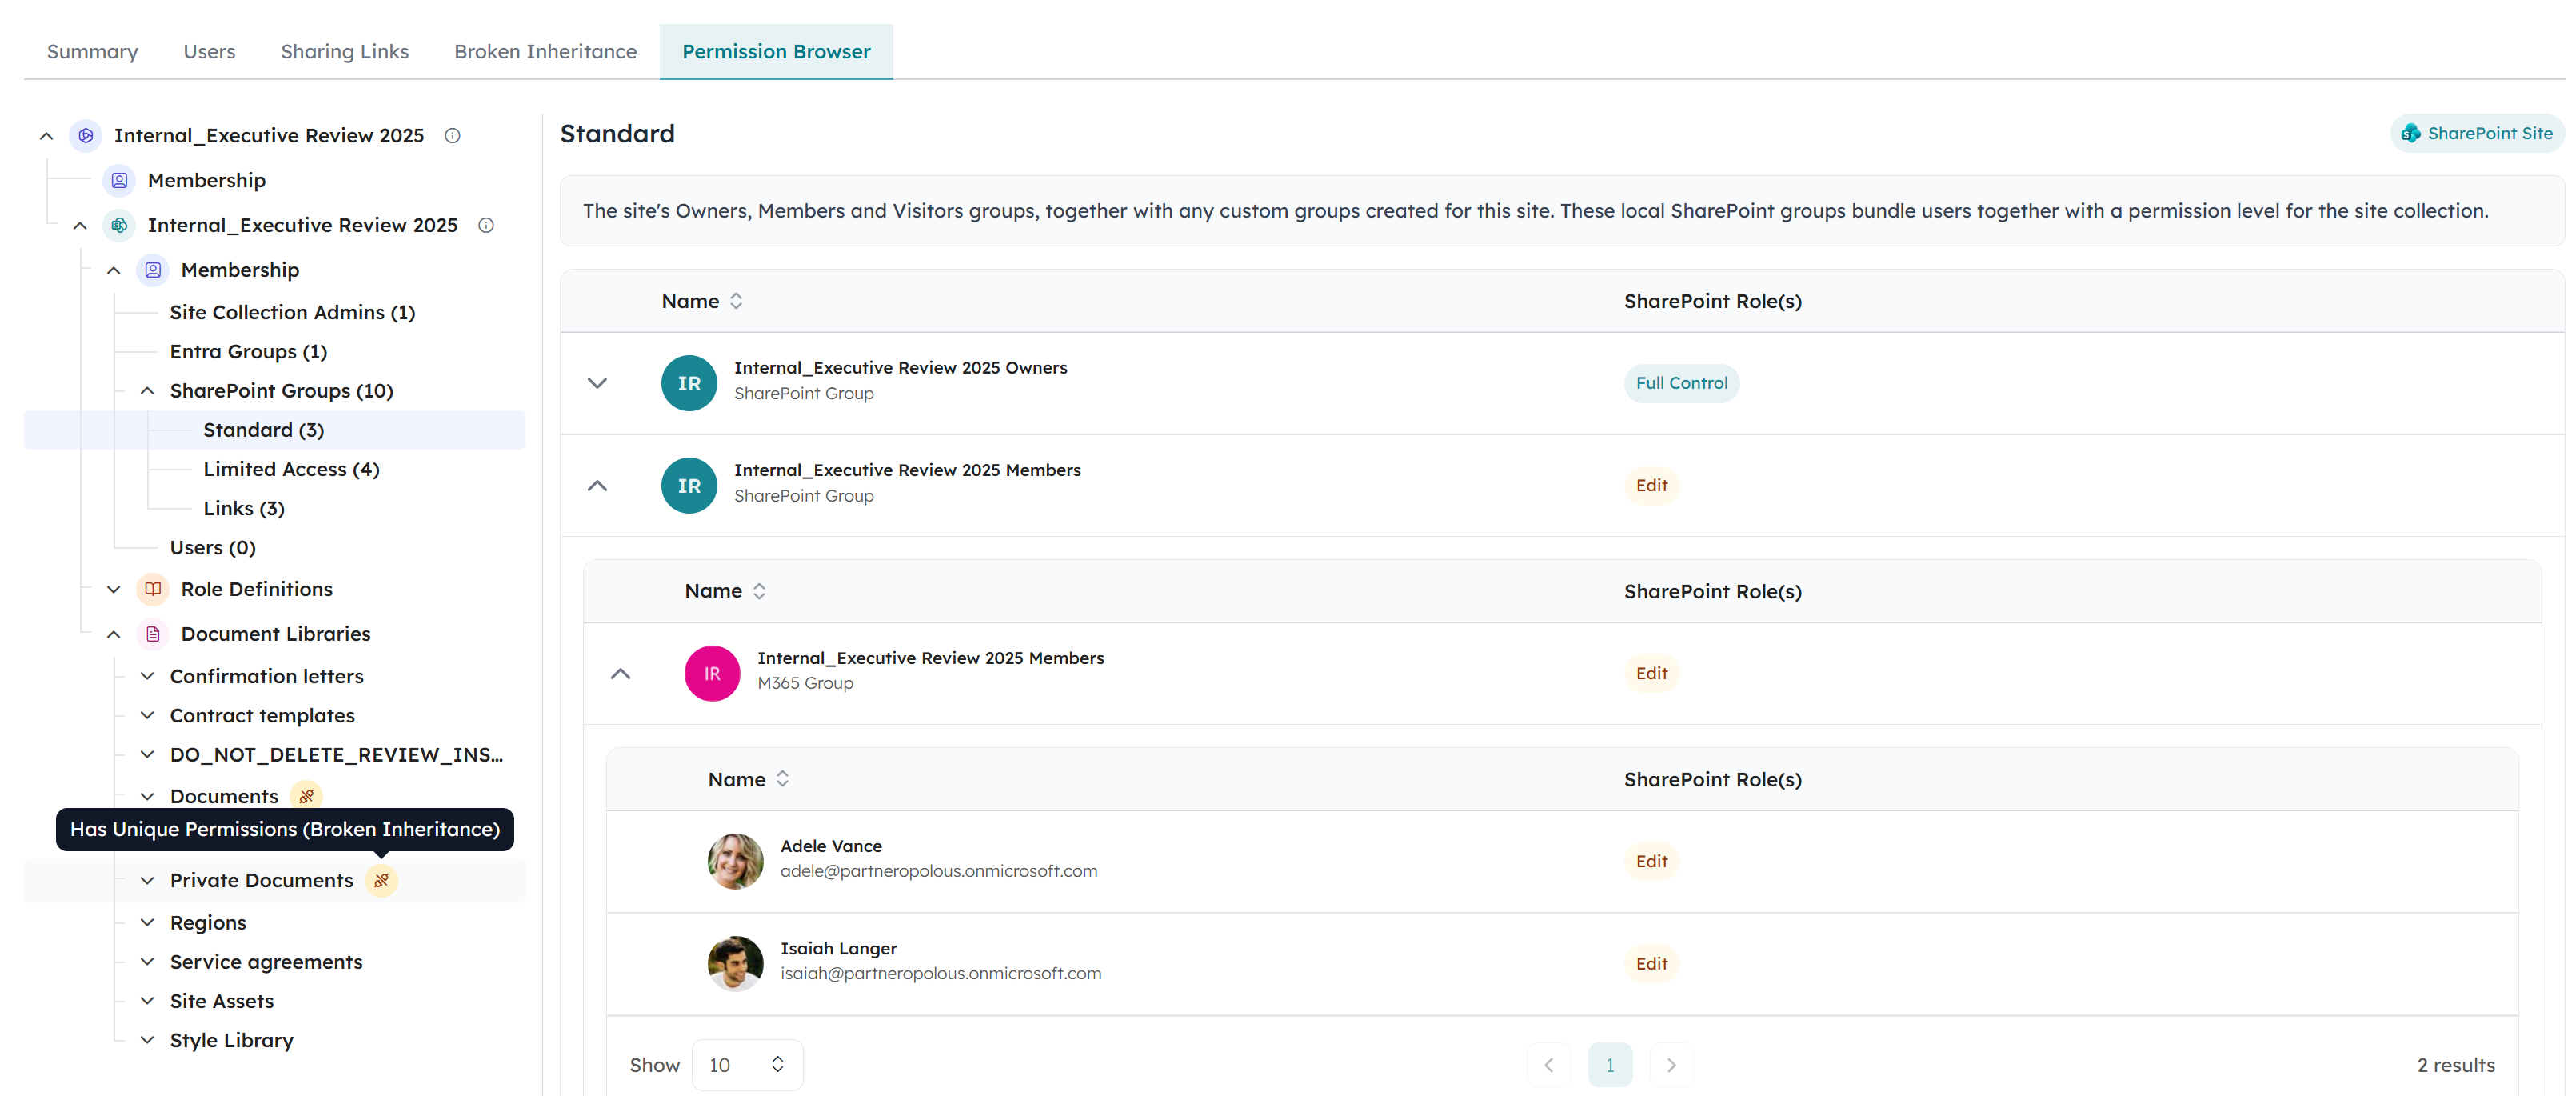The height and width of the screenshot is (1096, 2576).
Task: Switch to the Summary tab
Action: point(92,51)
